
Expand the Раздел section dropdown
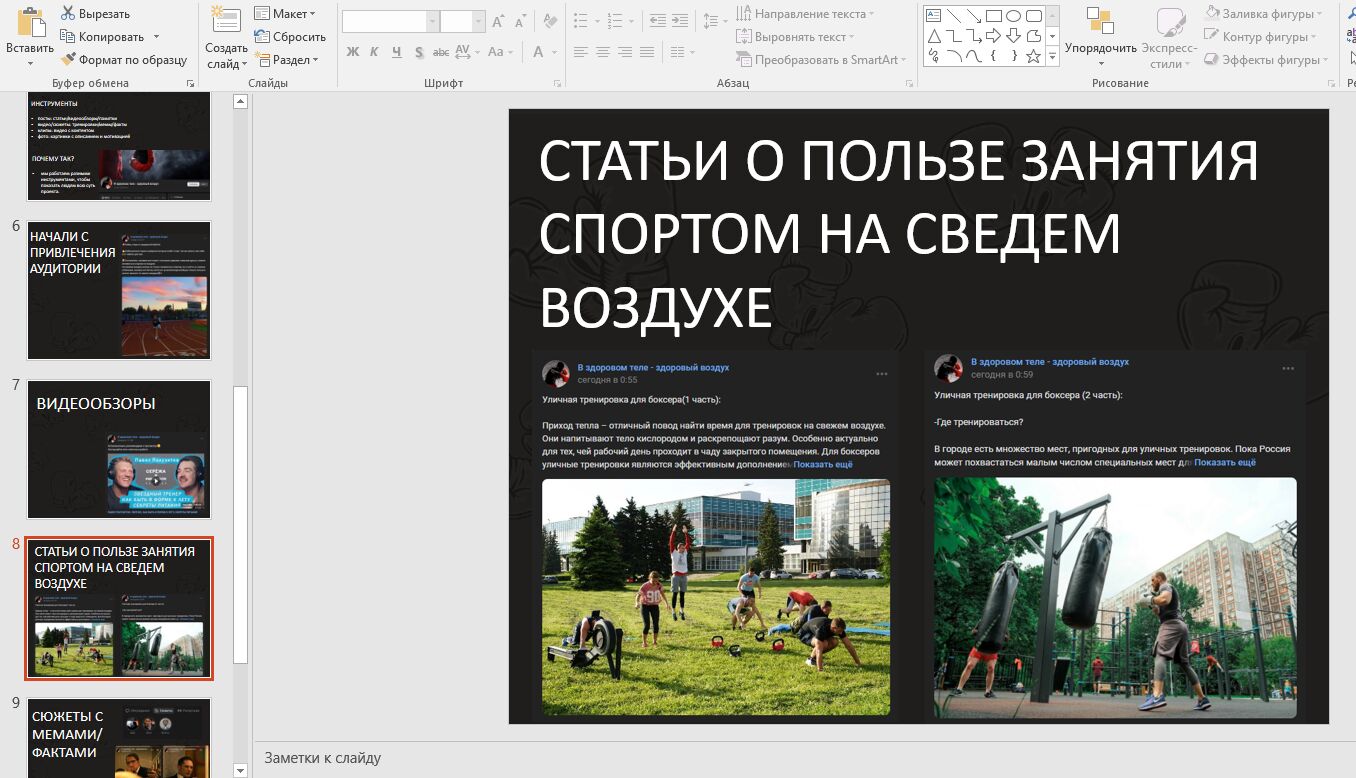click(286, 60)
